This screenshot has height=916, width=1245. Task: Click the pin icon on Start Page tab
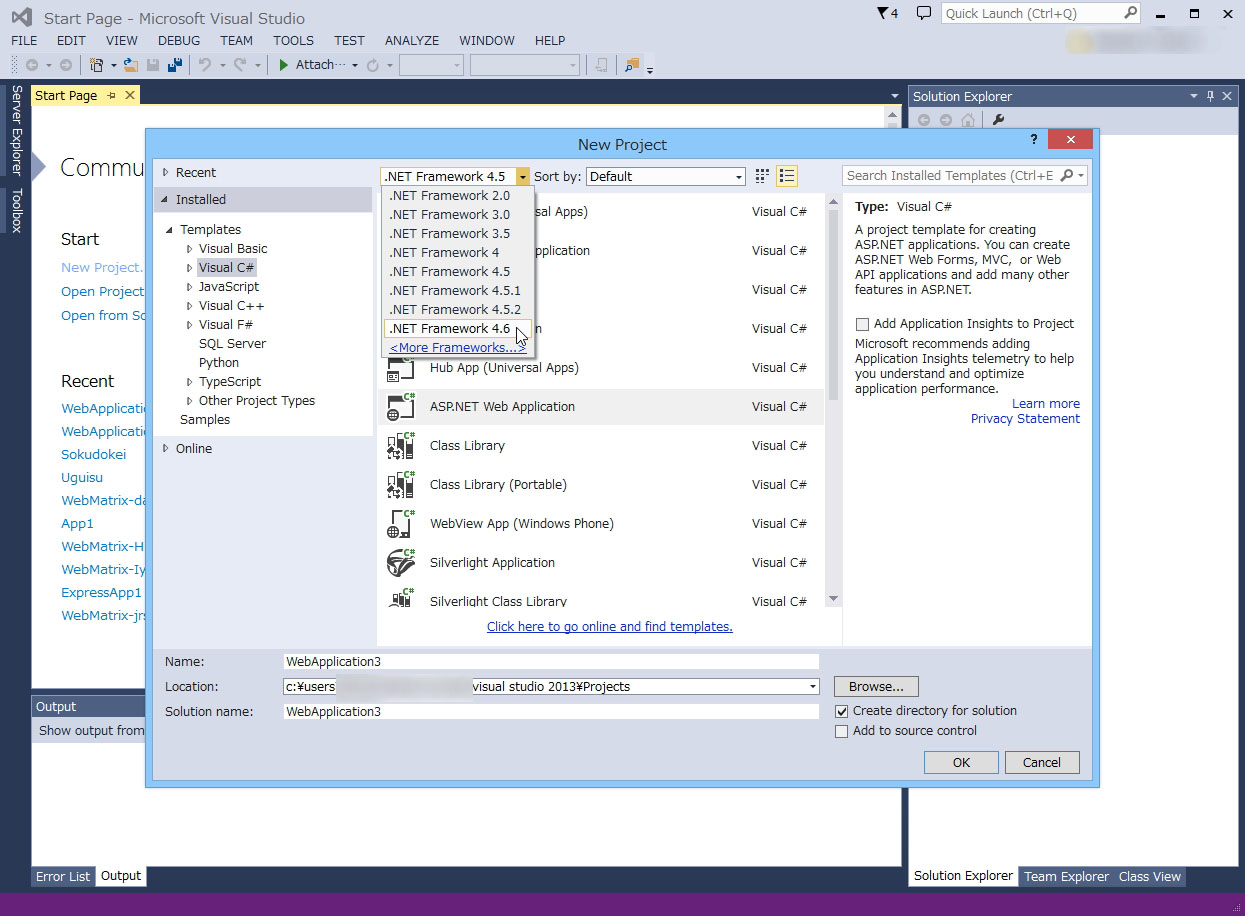pyautogui.click(x=111, y=95)
